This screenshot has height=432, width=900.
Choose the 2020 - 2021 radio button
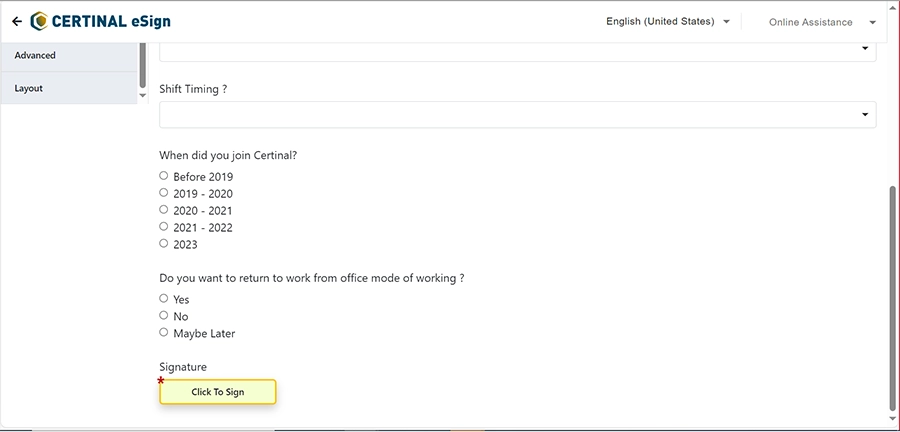[x=164, y=209]
